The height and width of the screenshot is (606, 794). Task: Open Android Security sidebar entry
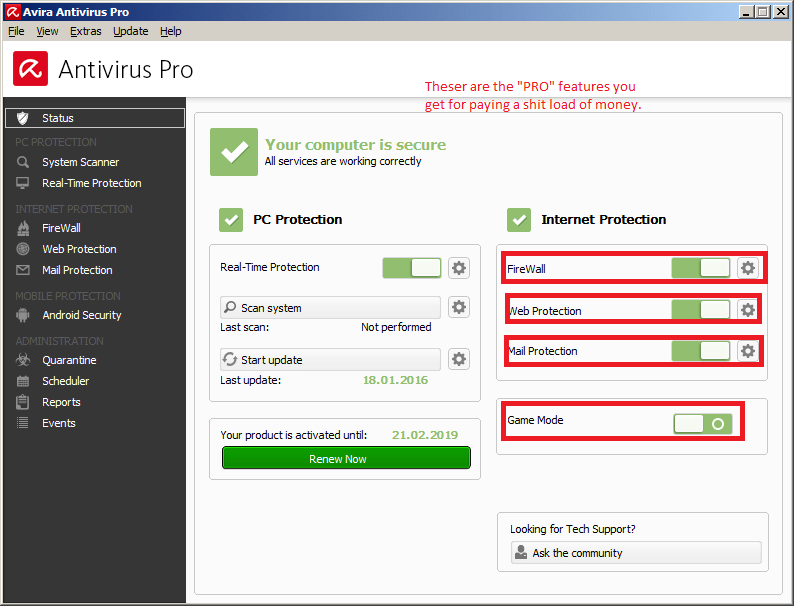82,315
